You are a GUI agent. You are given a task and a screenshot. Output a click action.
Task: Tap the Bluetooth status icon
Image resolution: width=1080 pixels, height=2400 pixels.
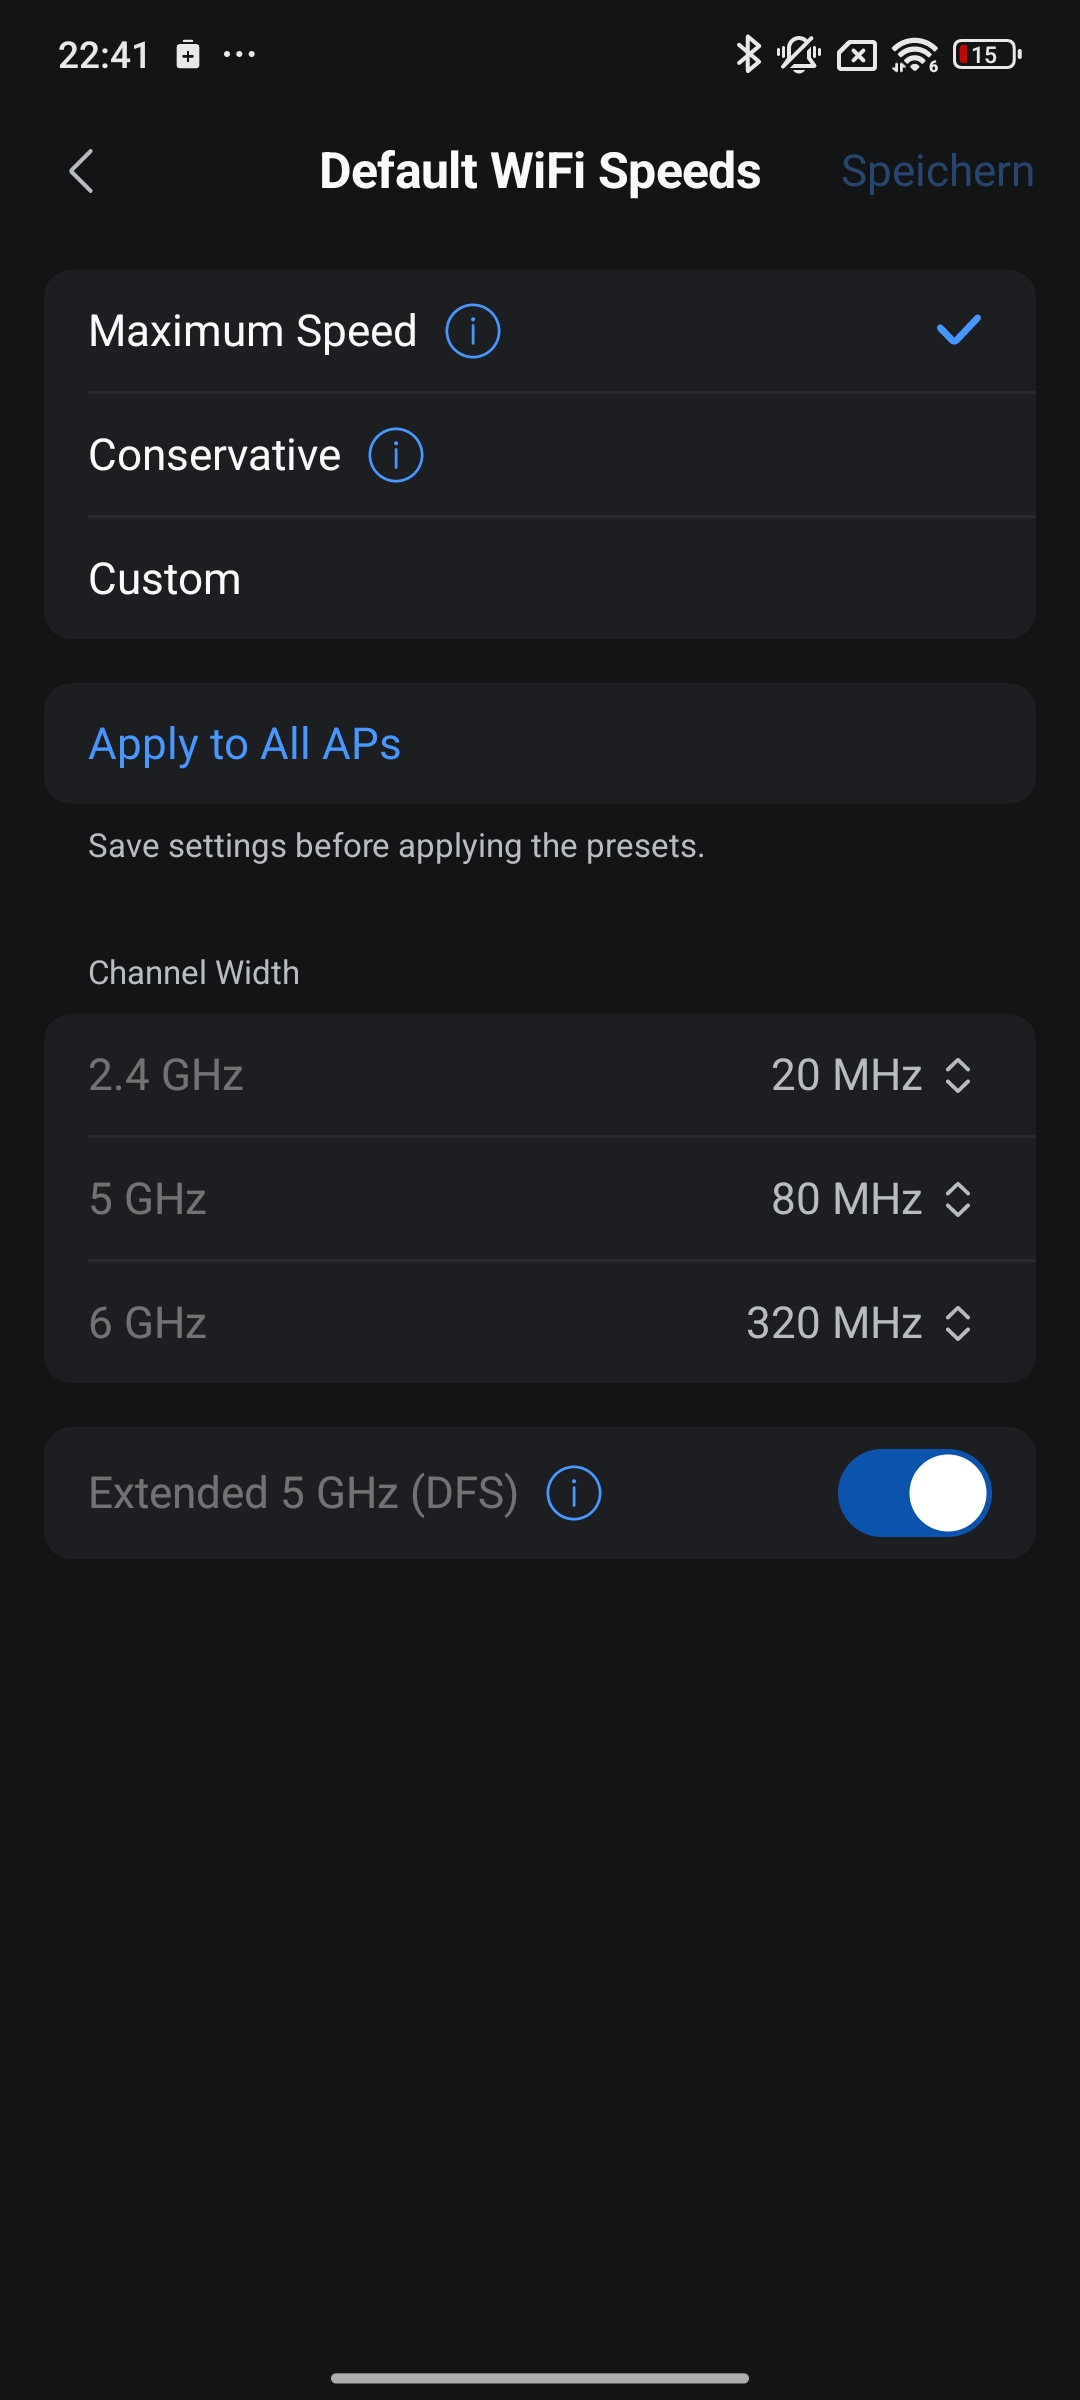pos(747,54)
